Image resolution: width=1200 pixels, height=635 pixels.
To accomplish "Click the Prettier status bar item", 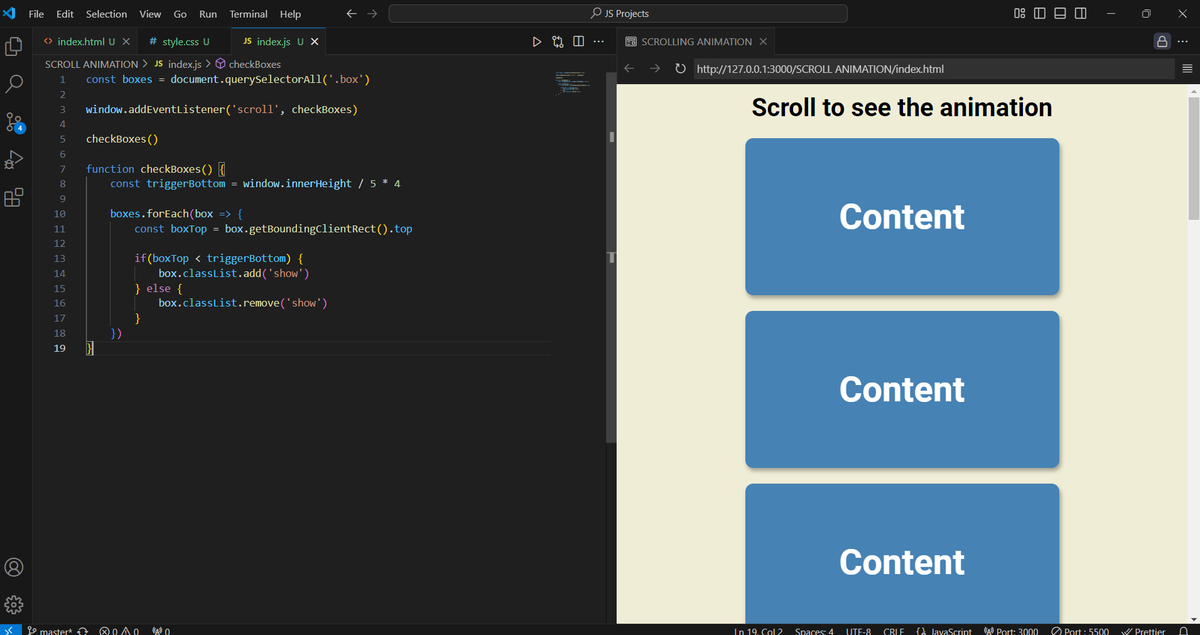I will (1143, 631).
